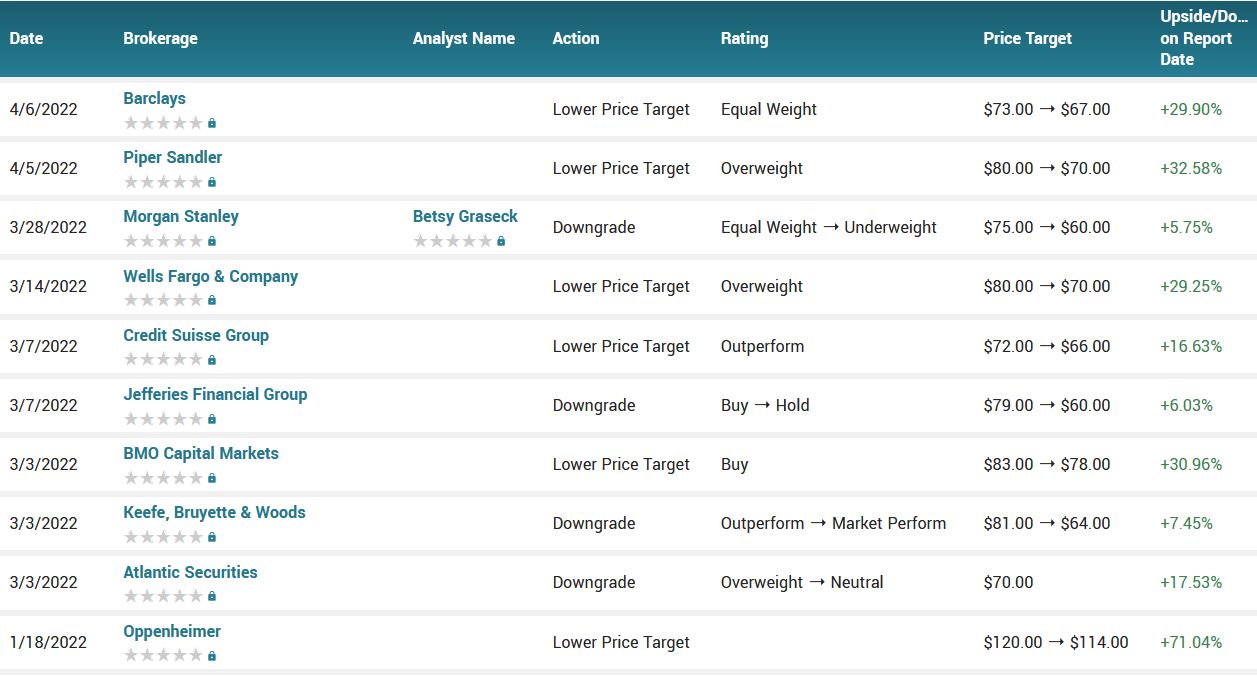Open the Atlantic Securities link
This screenshot has width=1257, height=676.
coord(190,572)
